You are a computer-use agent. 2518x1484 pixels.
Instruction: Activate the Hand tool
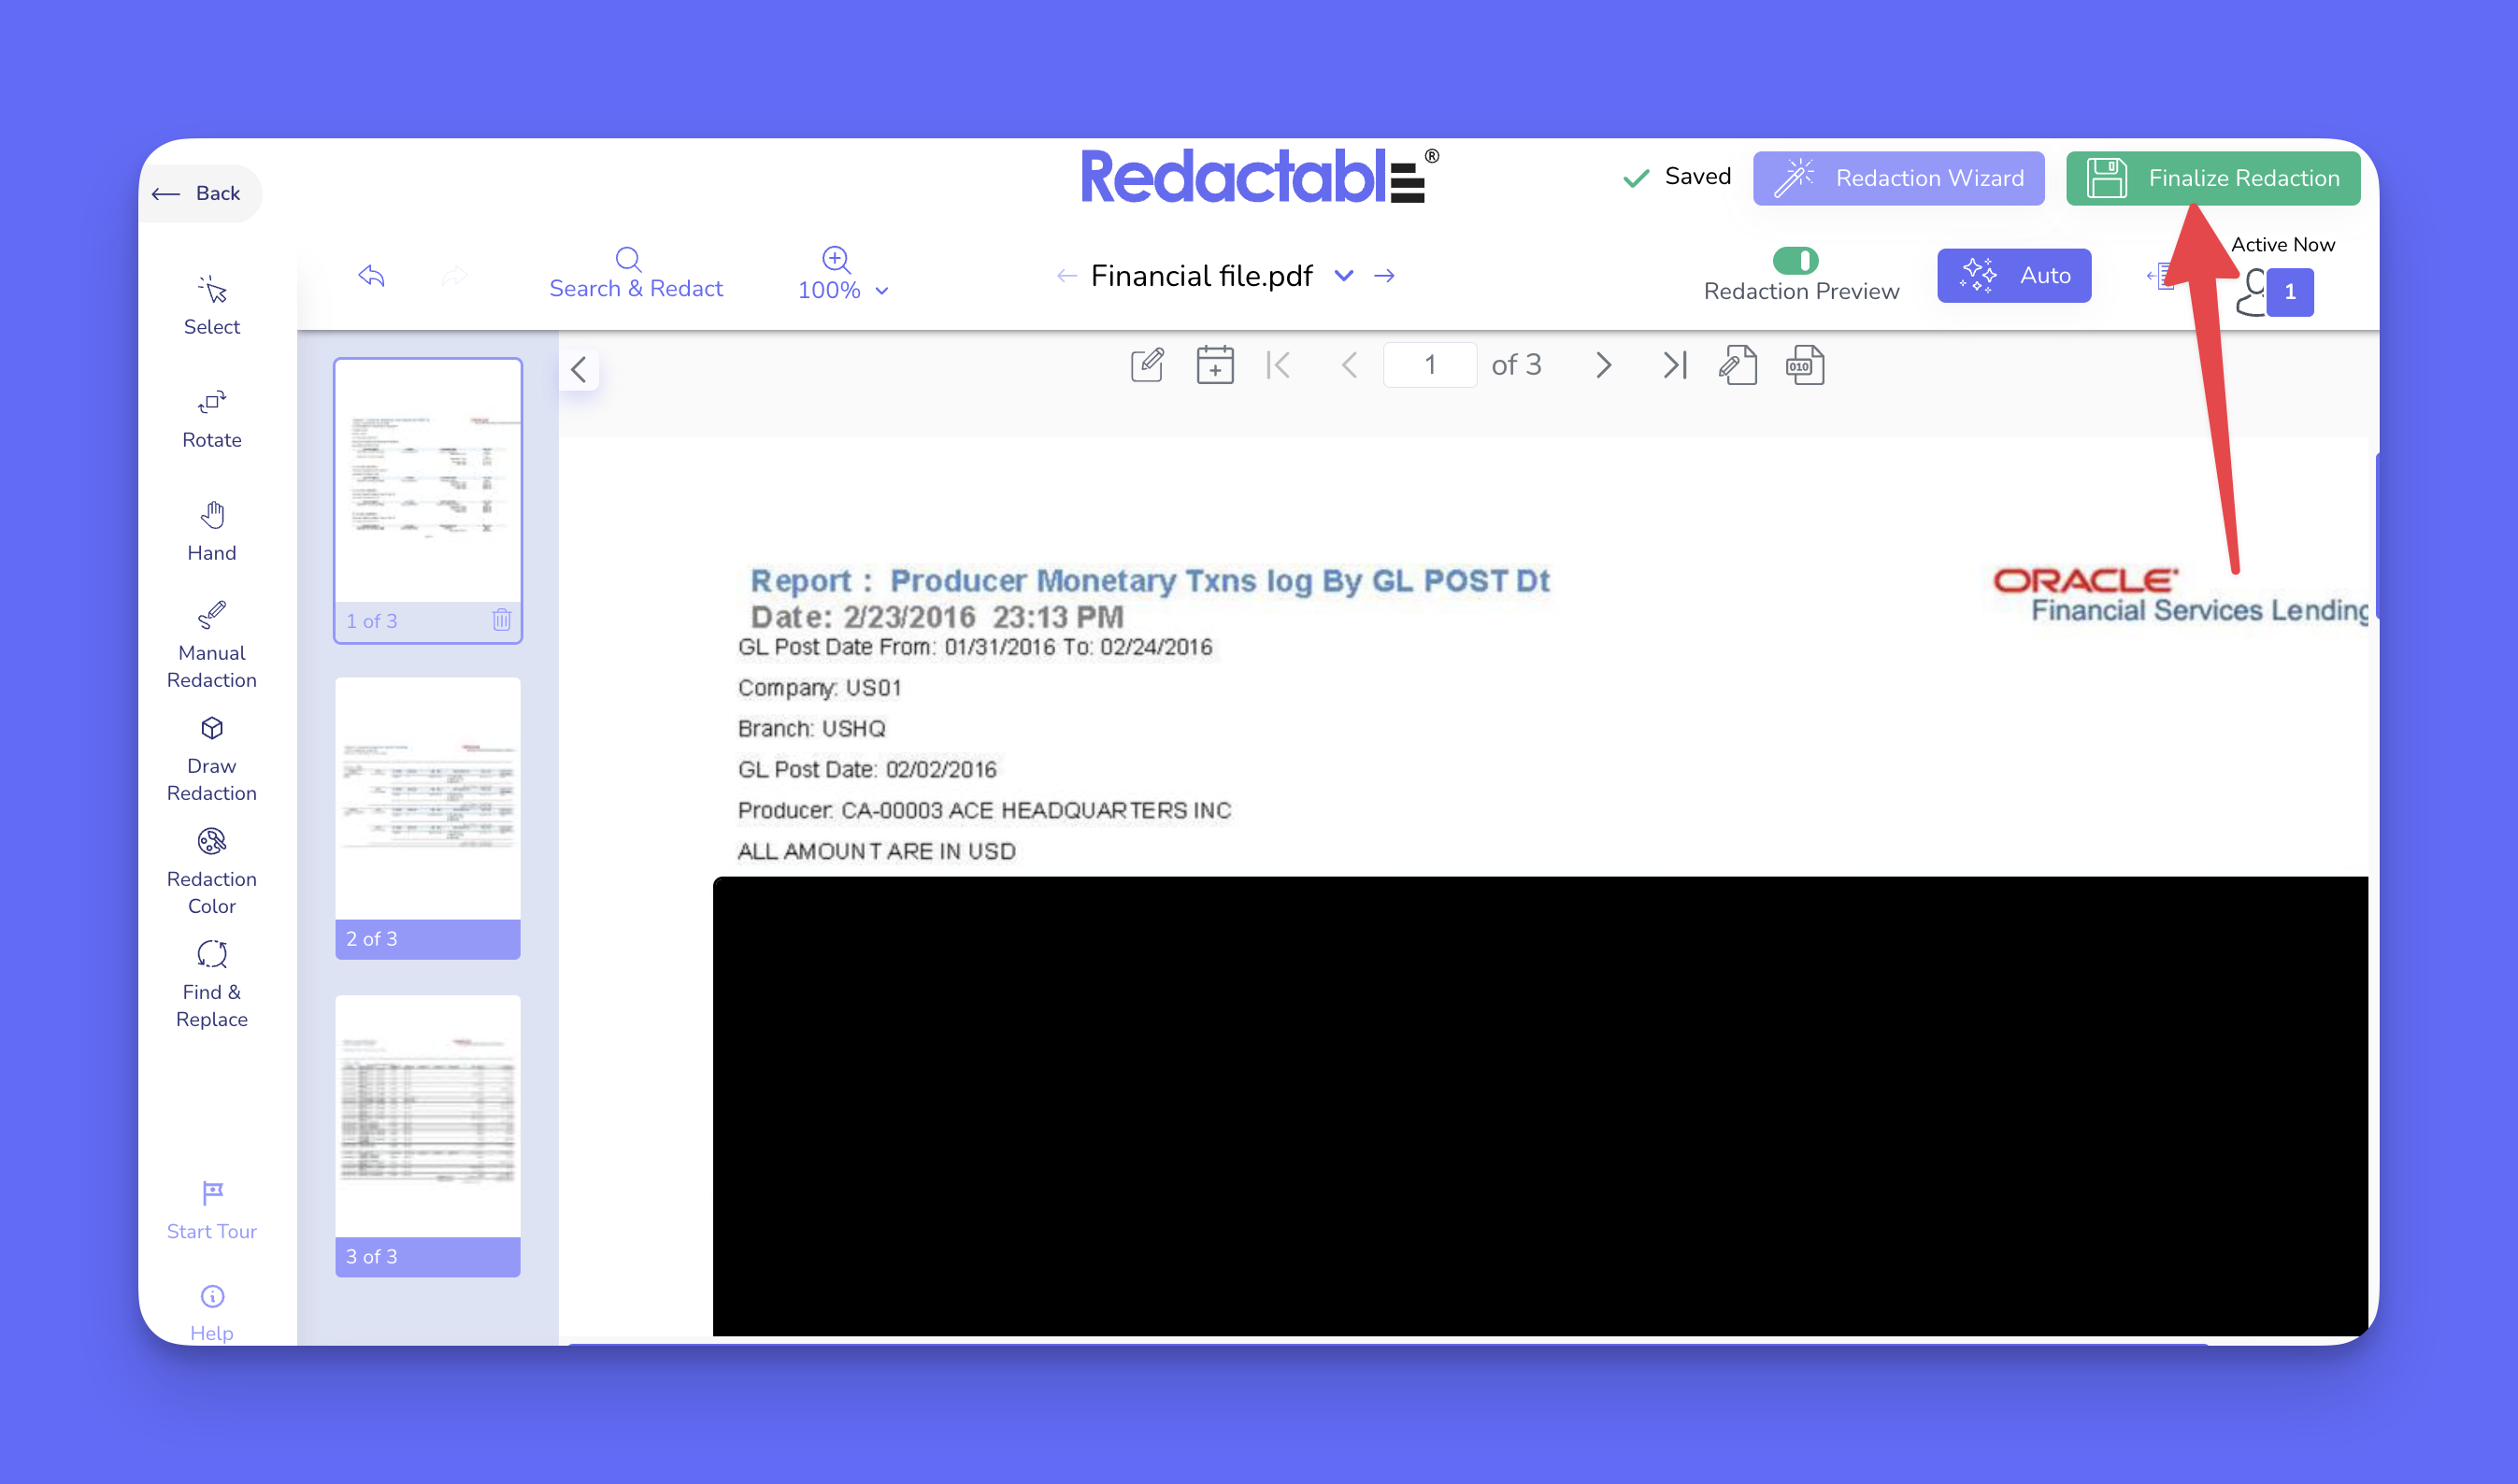(211, 531)
